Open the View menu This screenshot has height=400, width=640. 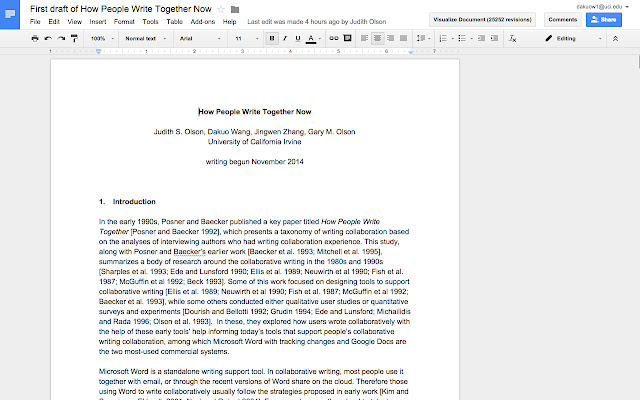(74, 22)
